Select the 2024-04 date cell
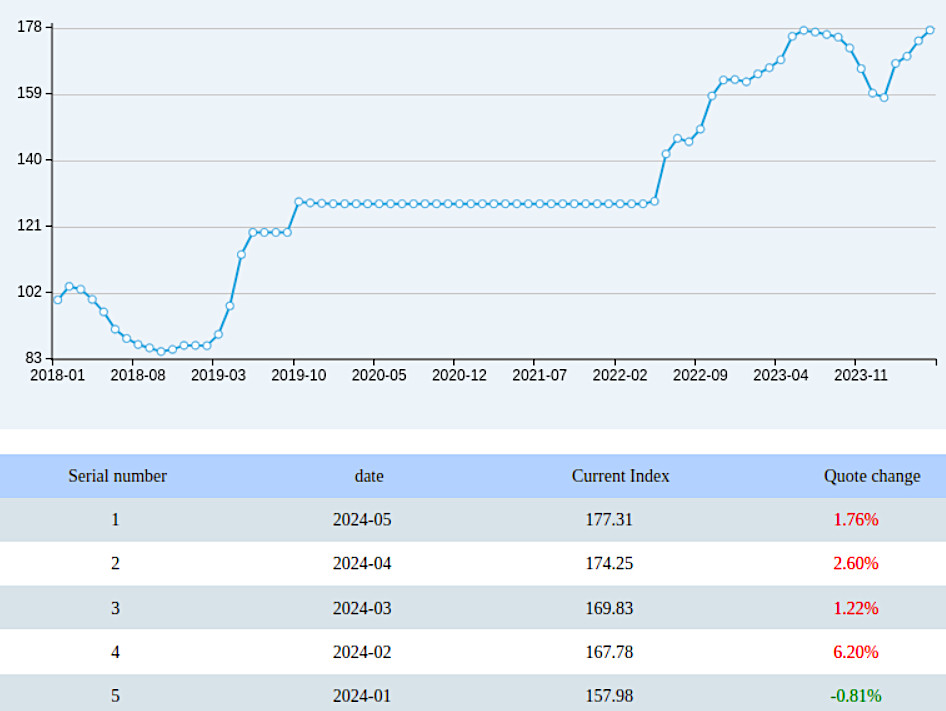Image resolution: width=946 pixels, height=711 pixels. tap(362, 564)
